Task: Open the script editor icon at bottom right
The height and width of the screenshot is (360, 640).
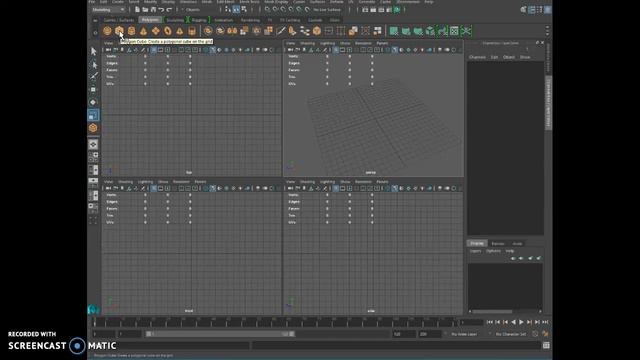Action: coord(546,345)
